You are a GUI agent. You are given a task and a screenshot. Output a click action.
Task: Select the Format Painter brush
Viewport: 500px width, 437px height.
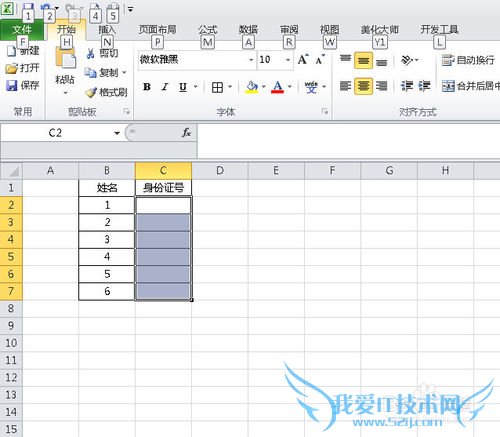pyautogui.click(x=91, y=92)
